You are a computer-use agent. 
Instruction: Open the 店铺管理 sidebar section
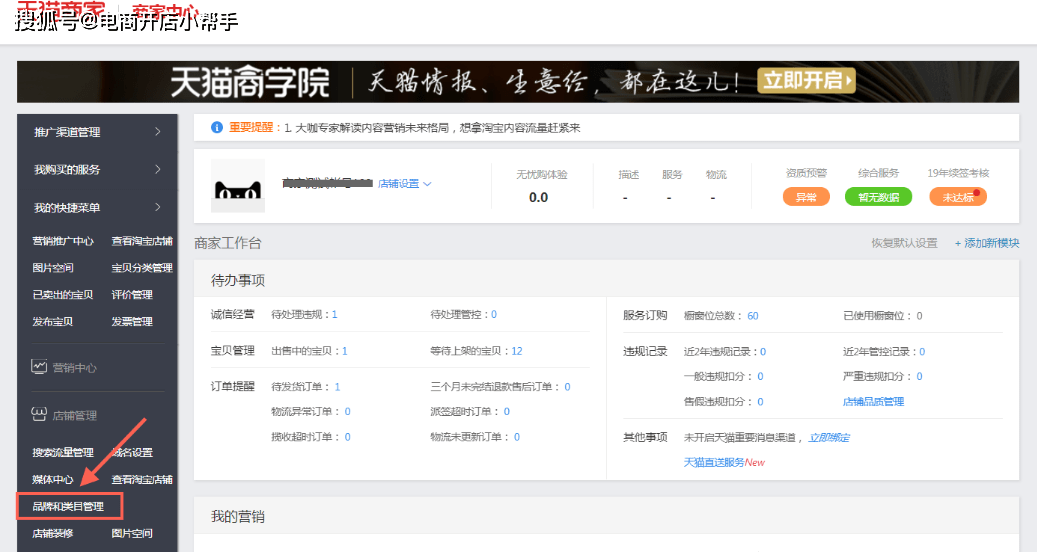(74, 416)
